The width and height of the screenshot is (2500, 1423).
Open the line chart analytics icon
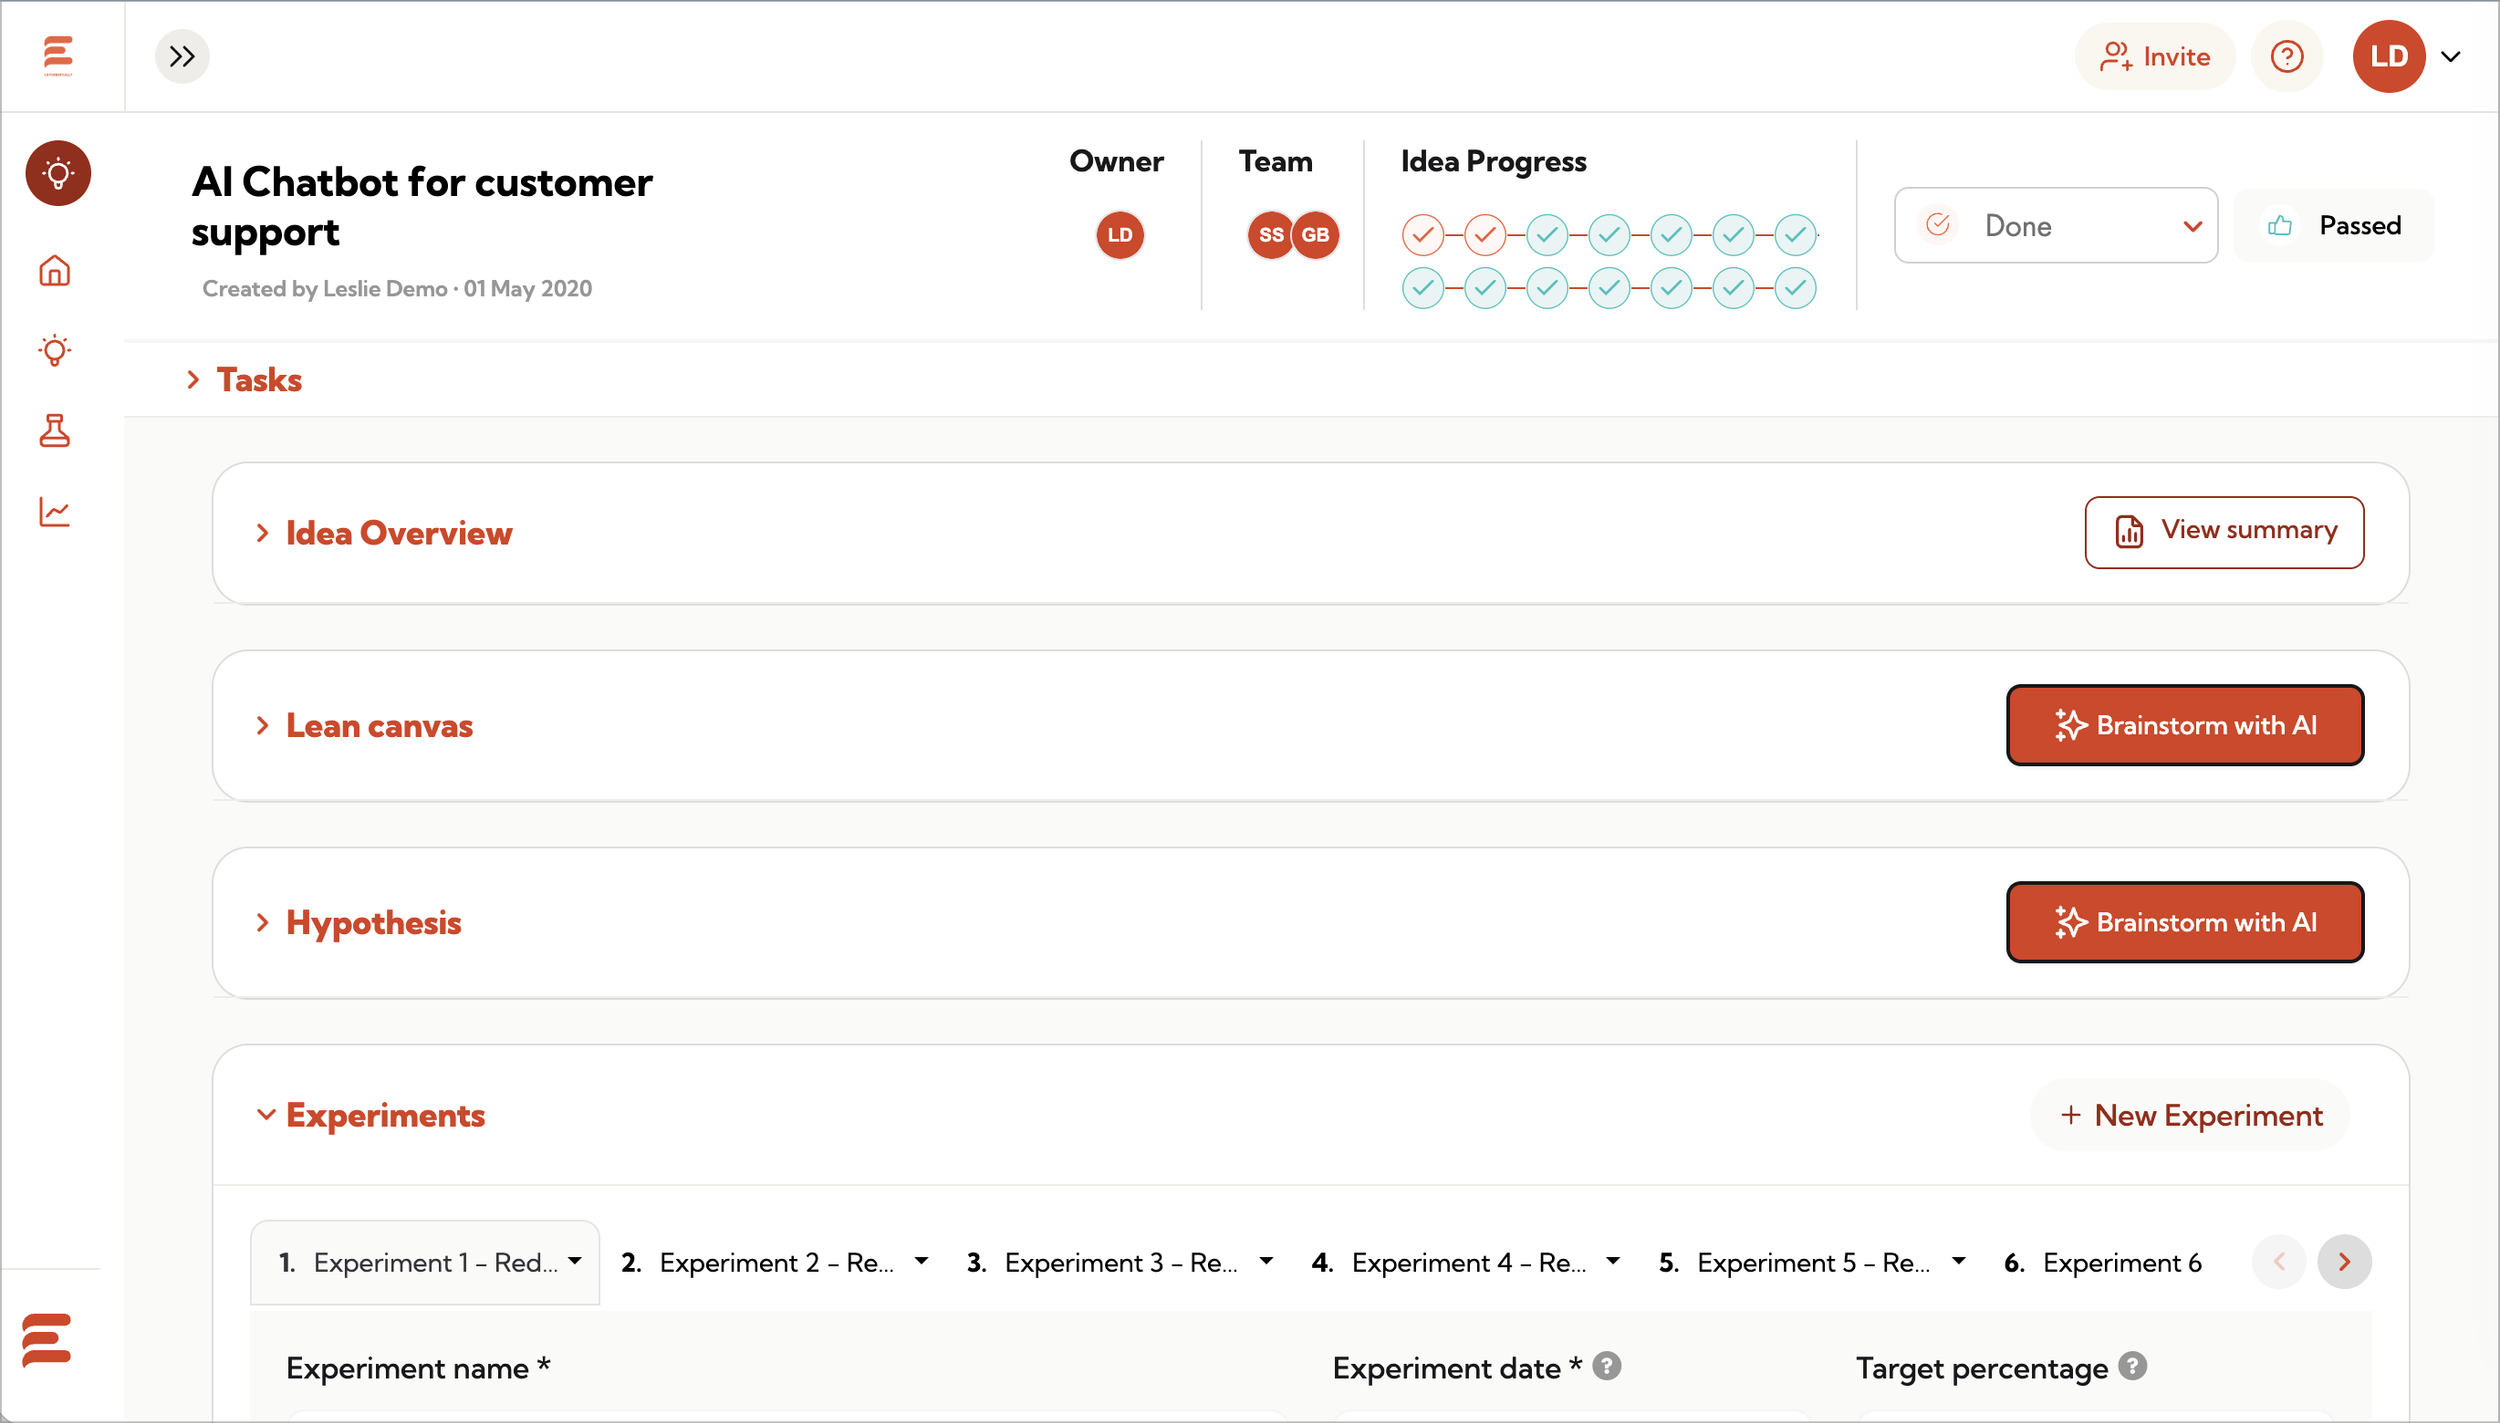pos(55,512)
